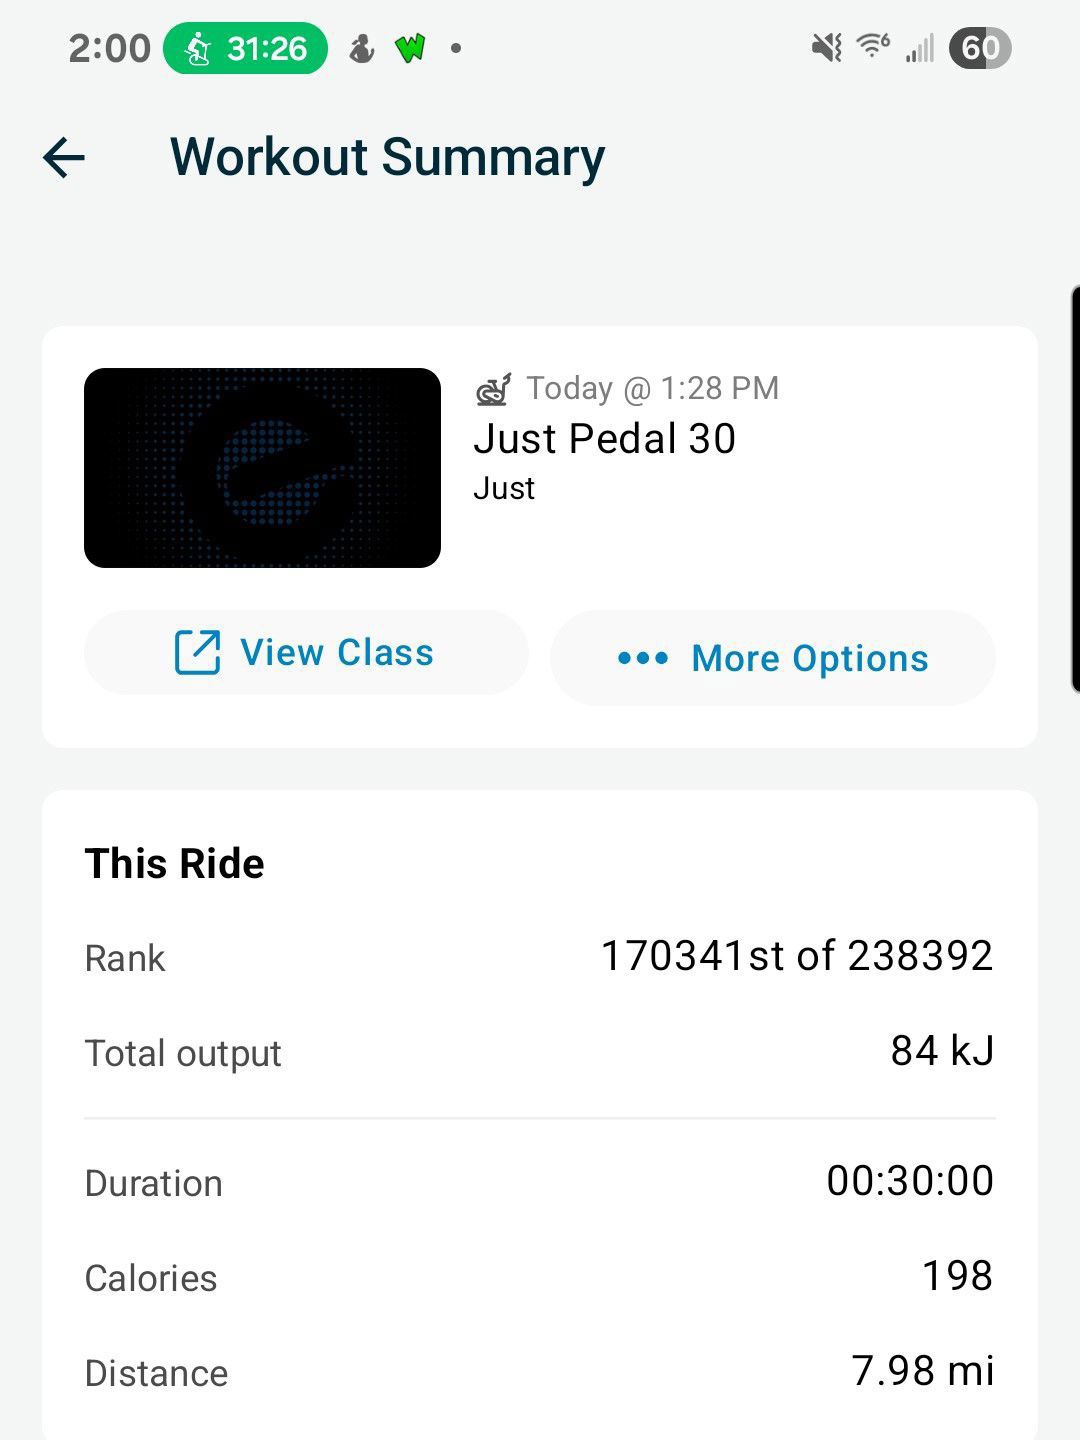Tap the Distance value 7.98 mi
This screenshot has height=1440, width=1080.
923,1371
